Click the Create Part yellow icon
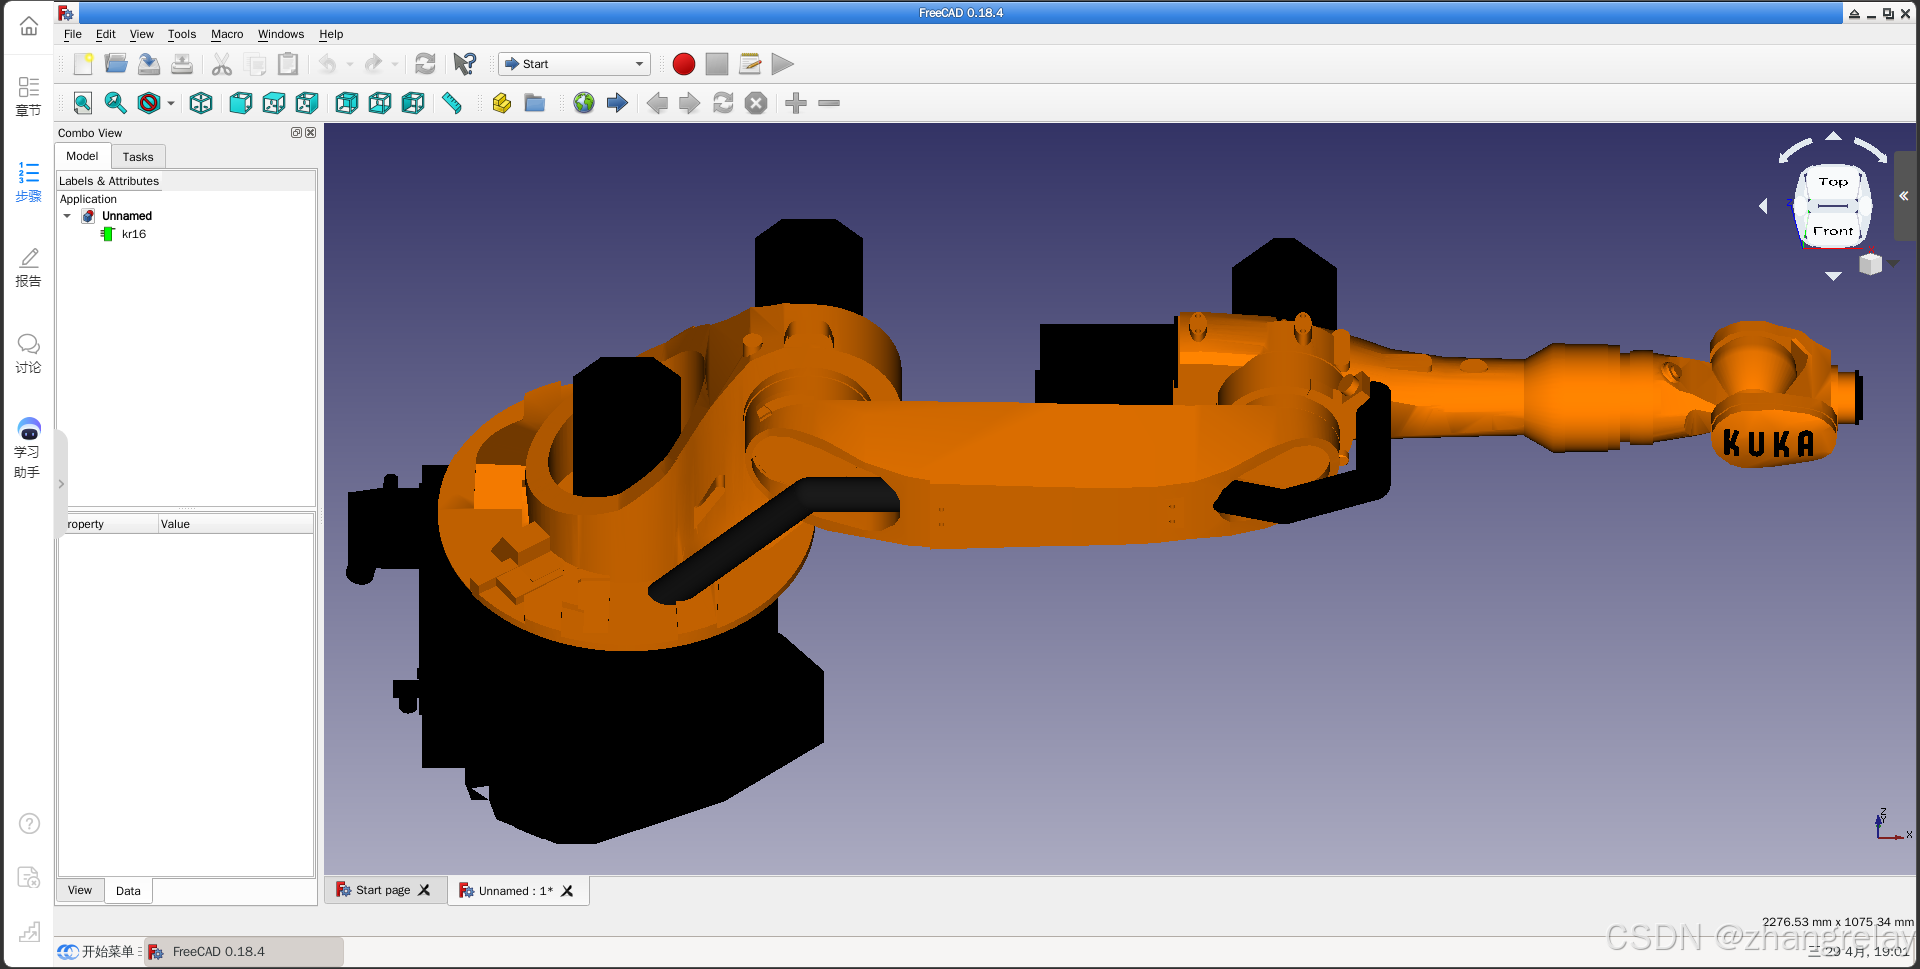 pyautogui.click(x=502, y=103)
